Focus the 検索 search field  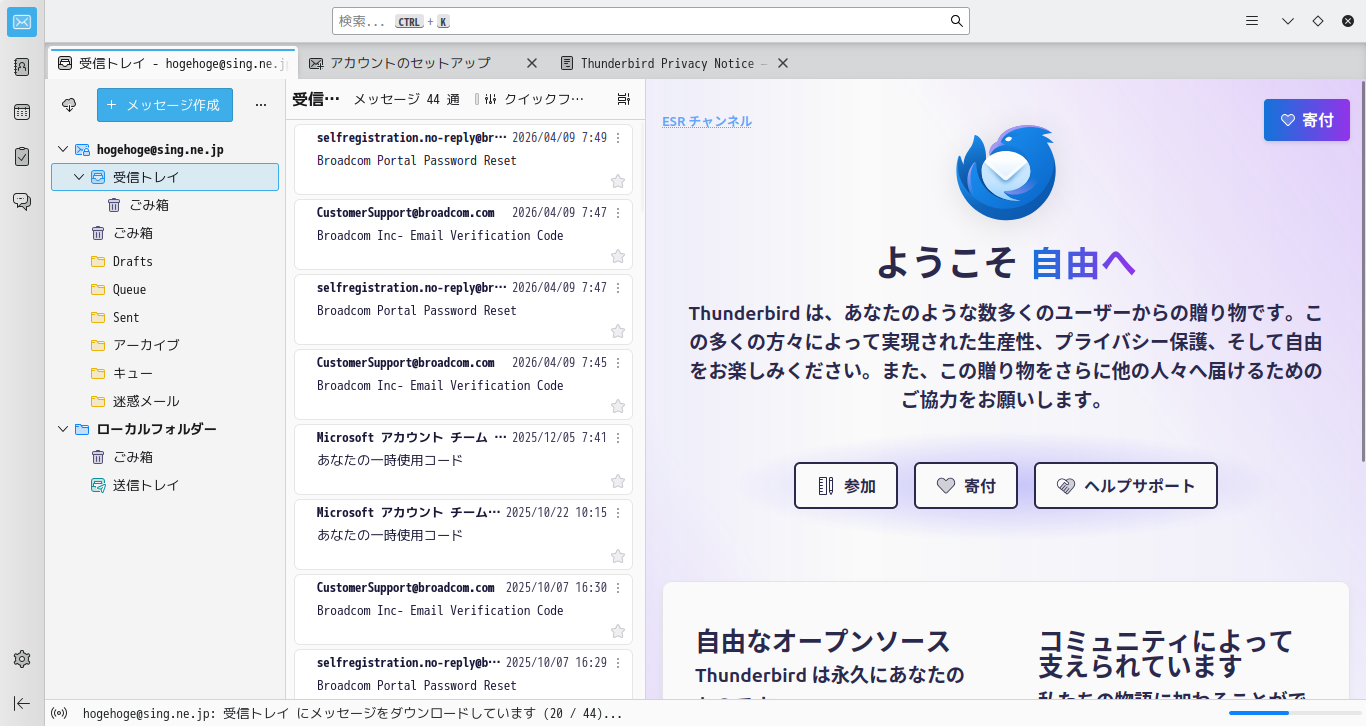pos(650,21)
